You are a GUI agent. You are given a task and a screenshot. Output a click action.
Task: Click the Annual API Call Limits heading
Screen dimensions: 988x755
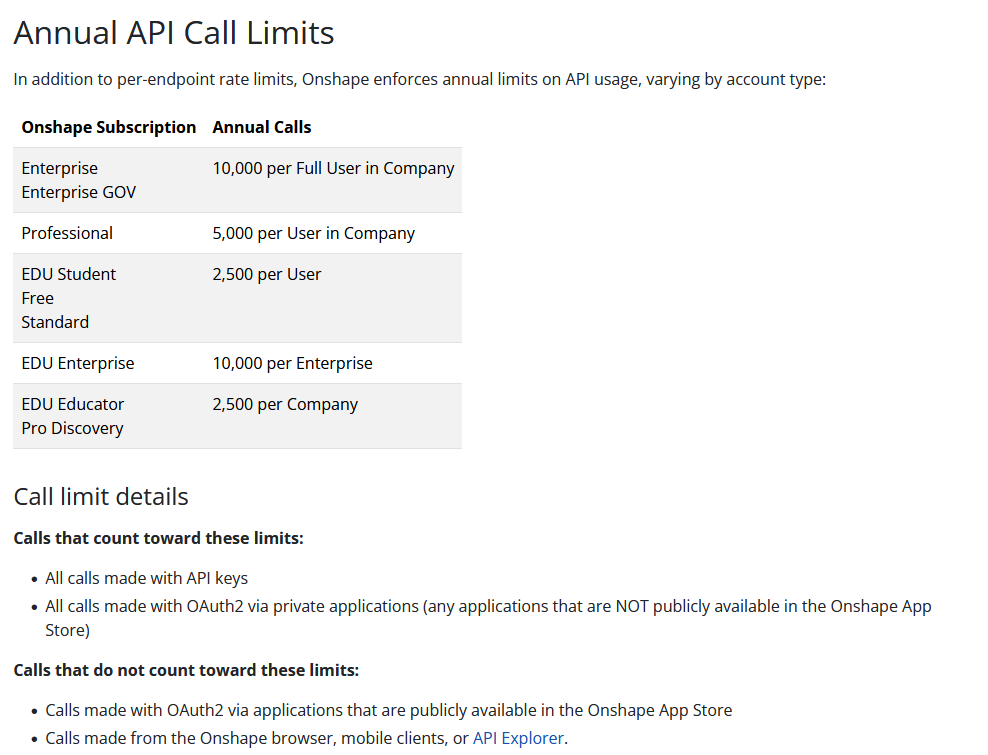(x=174, y=33)
